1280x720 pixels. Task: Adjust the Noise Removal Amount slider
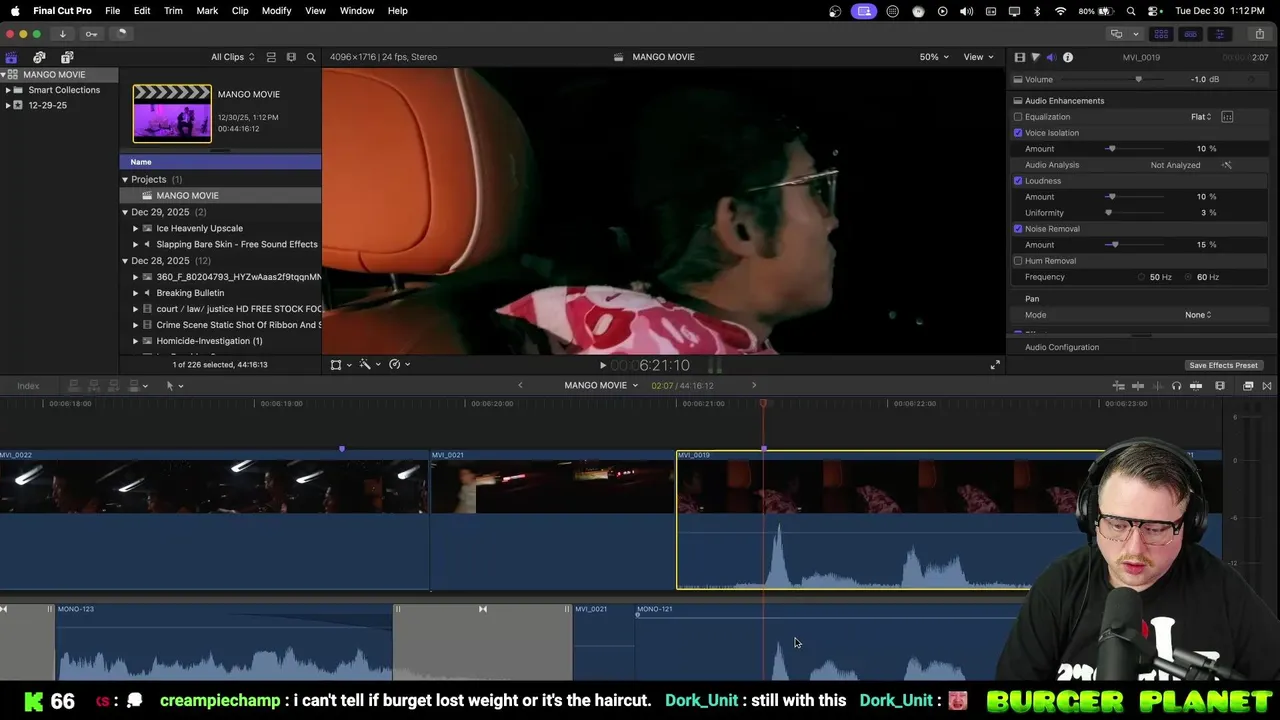pos(1114,245)
